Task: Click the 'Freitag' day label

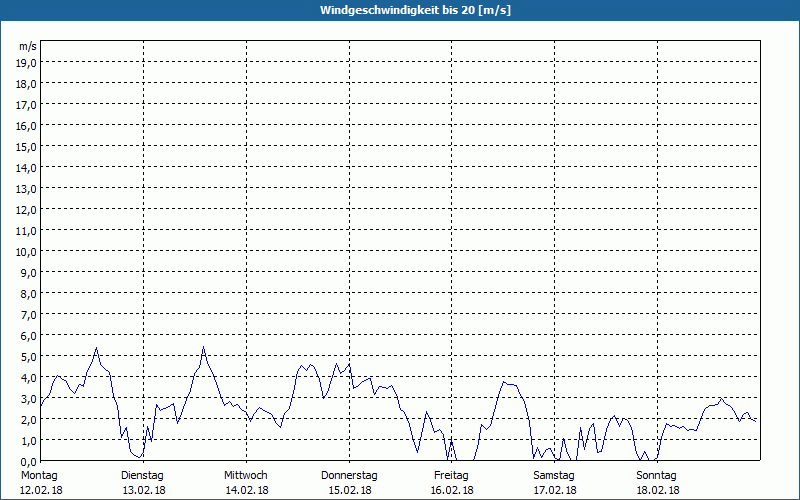Action: click(451, 476)
